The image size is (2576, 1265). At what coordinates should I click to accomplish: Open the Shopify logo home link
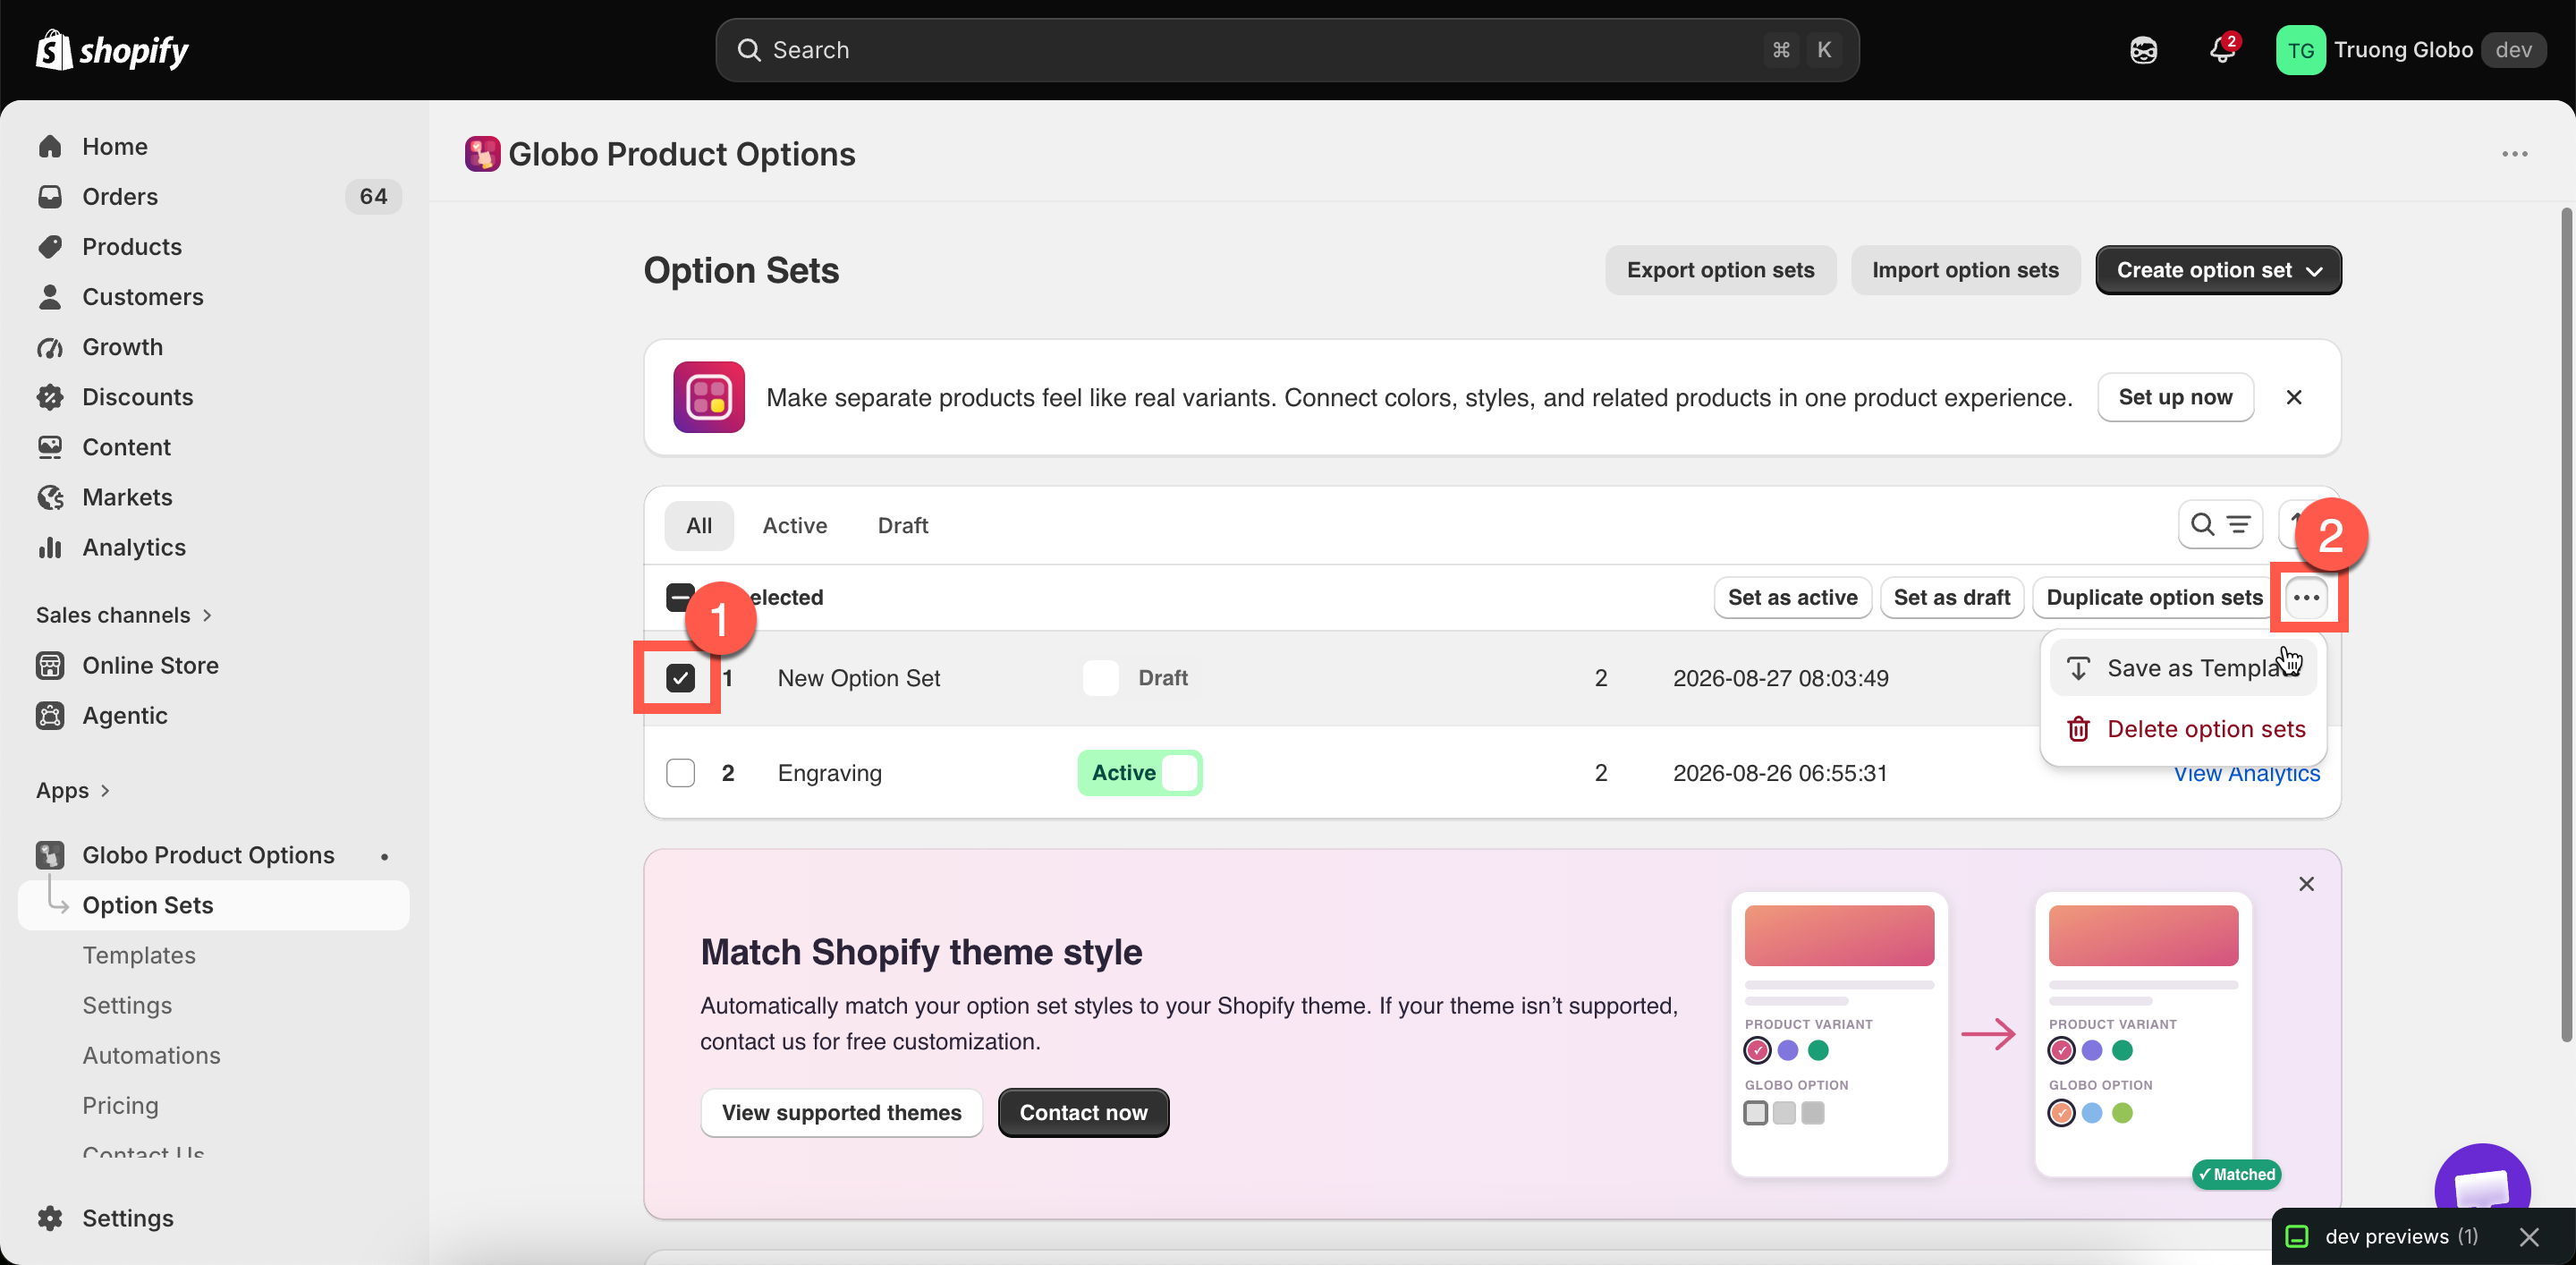112,50
